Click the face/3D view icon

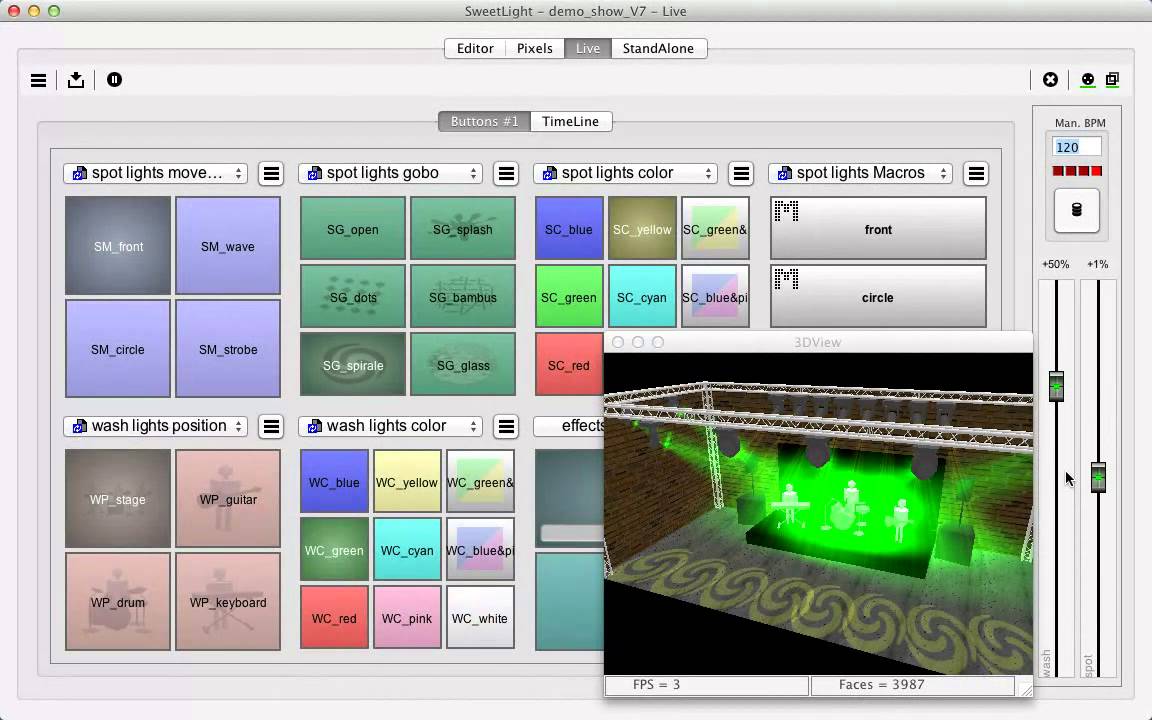pyautogui.click(x=1087, y=79)
